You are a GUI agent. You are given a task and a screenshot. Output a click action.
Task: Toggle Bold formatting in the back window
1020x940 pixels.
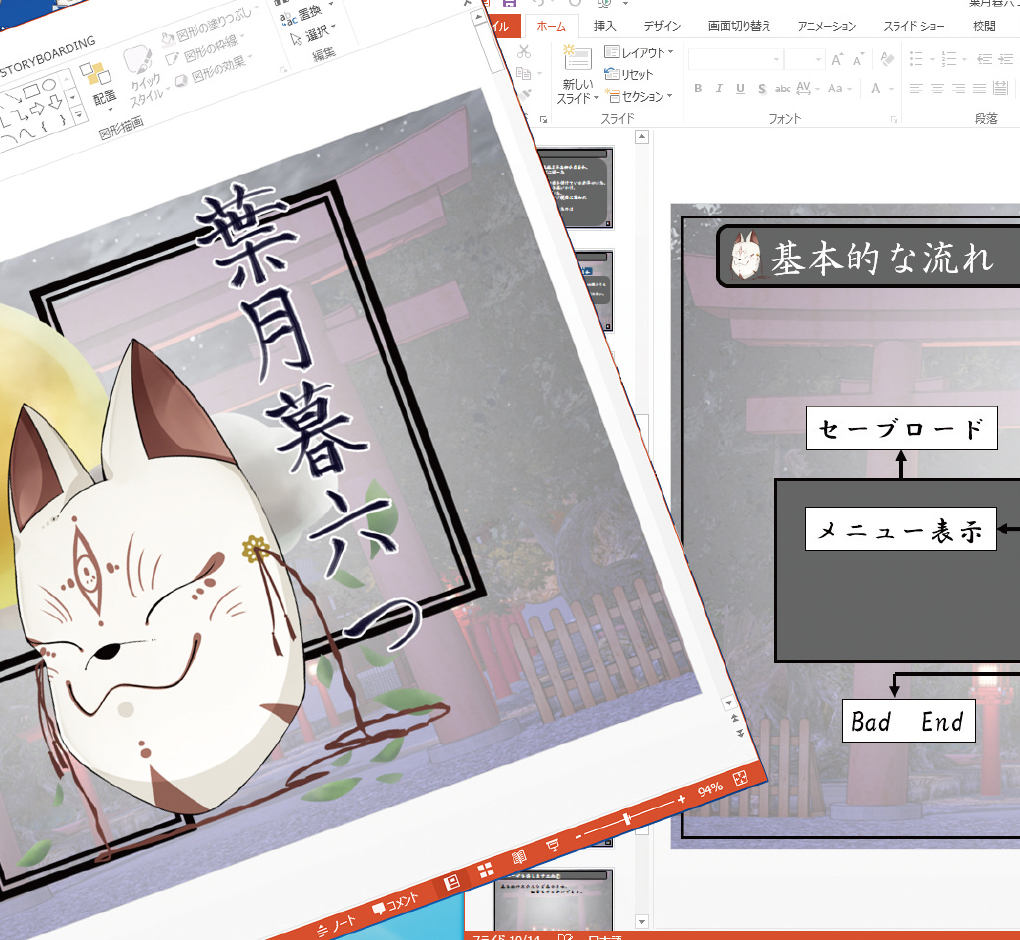coord(698,88)
